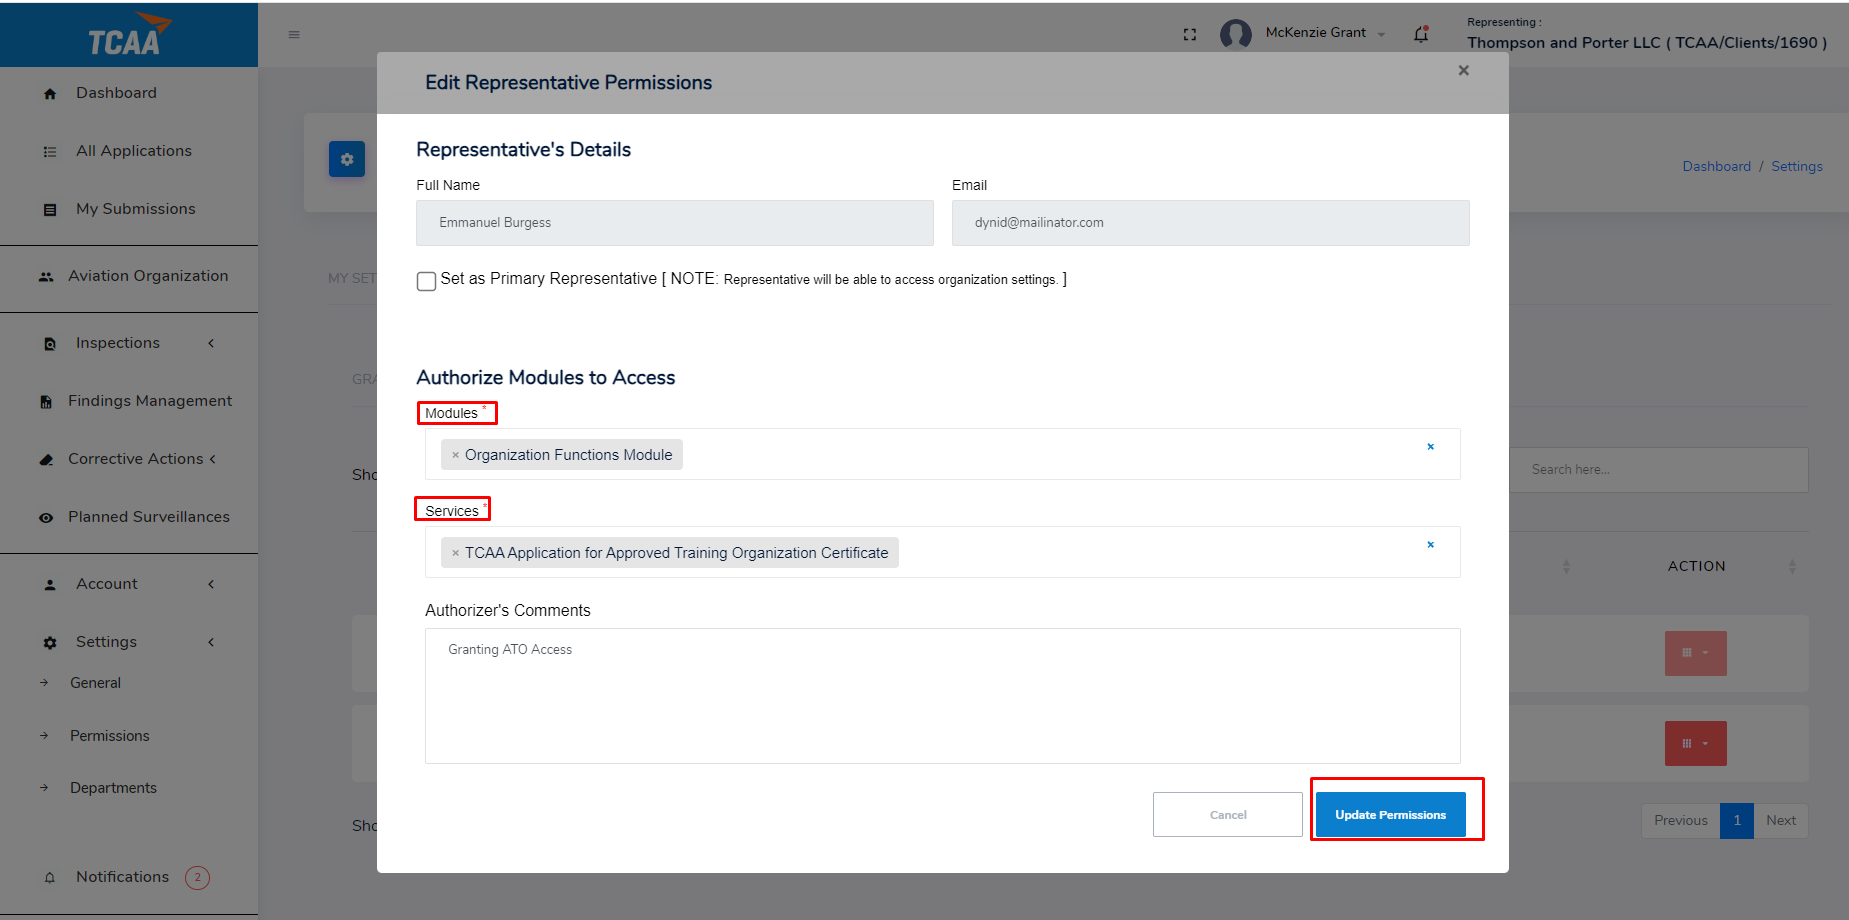
Task: Open Findings Management
Action: tap(150, 401)
